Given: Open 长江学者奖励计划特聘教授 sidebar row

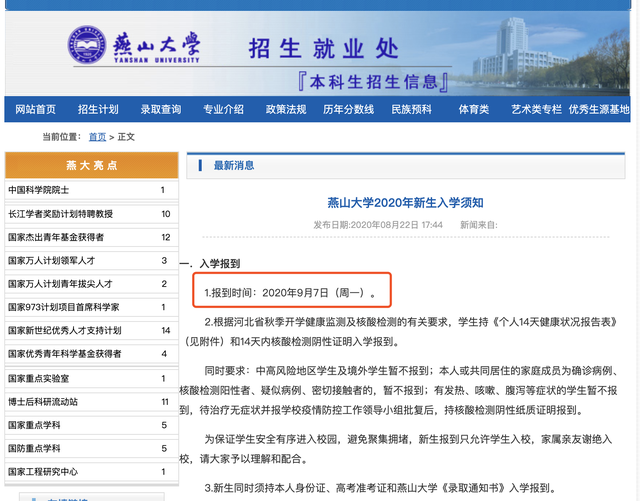Looking at the screenshot, I should tap(92, 214).
